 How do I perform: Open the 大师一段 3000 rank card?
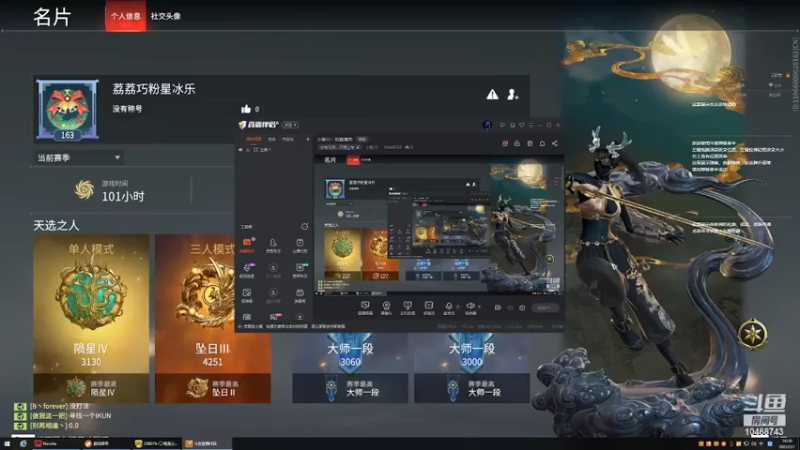[x=472, y=367]
